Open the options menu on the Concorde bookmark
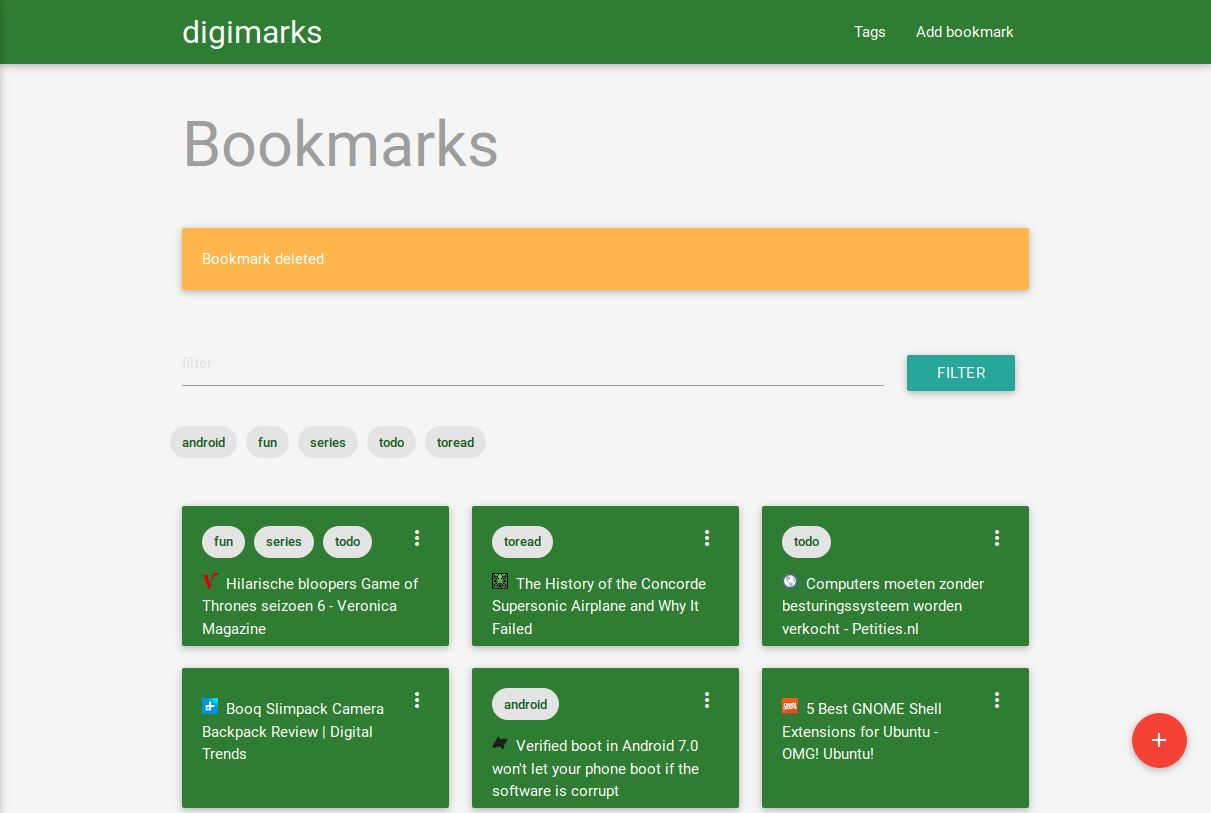The height and width of the screenshot is (813, 1211). (707, 537)
